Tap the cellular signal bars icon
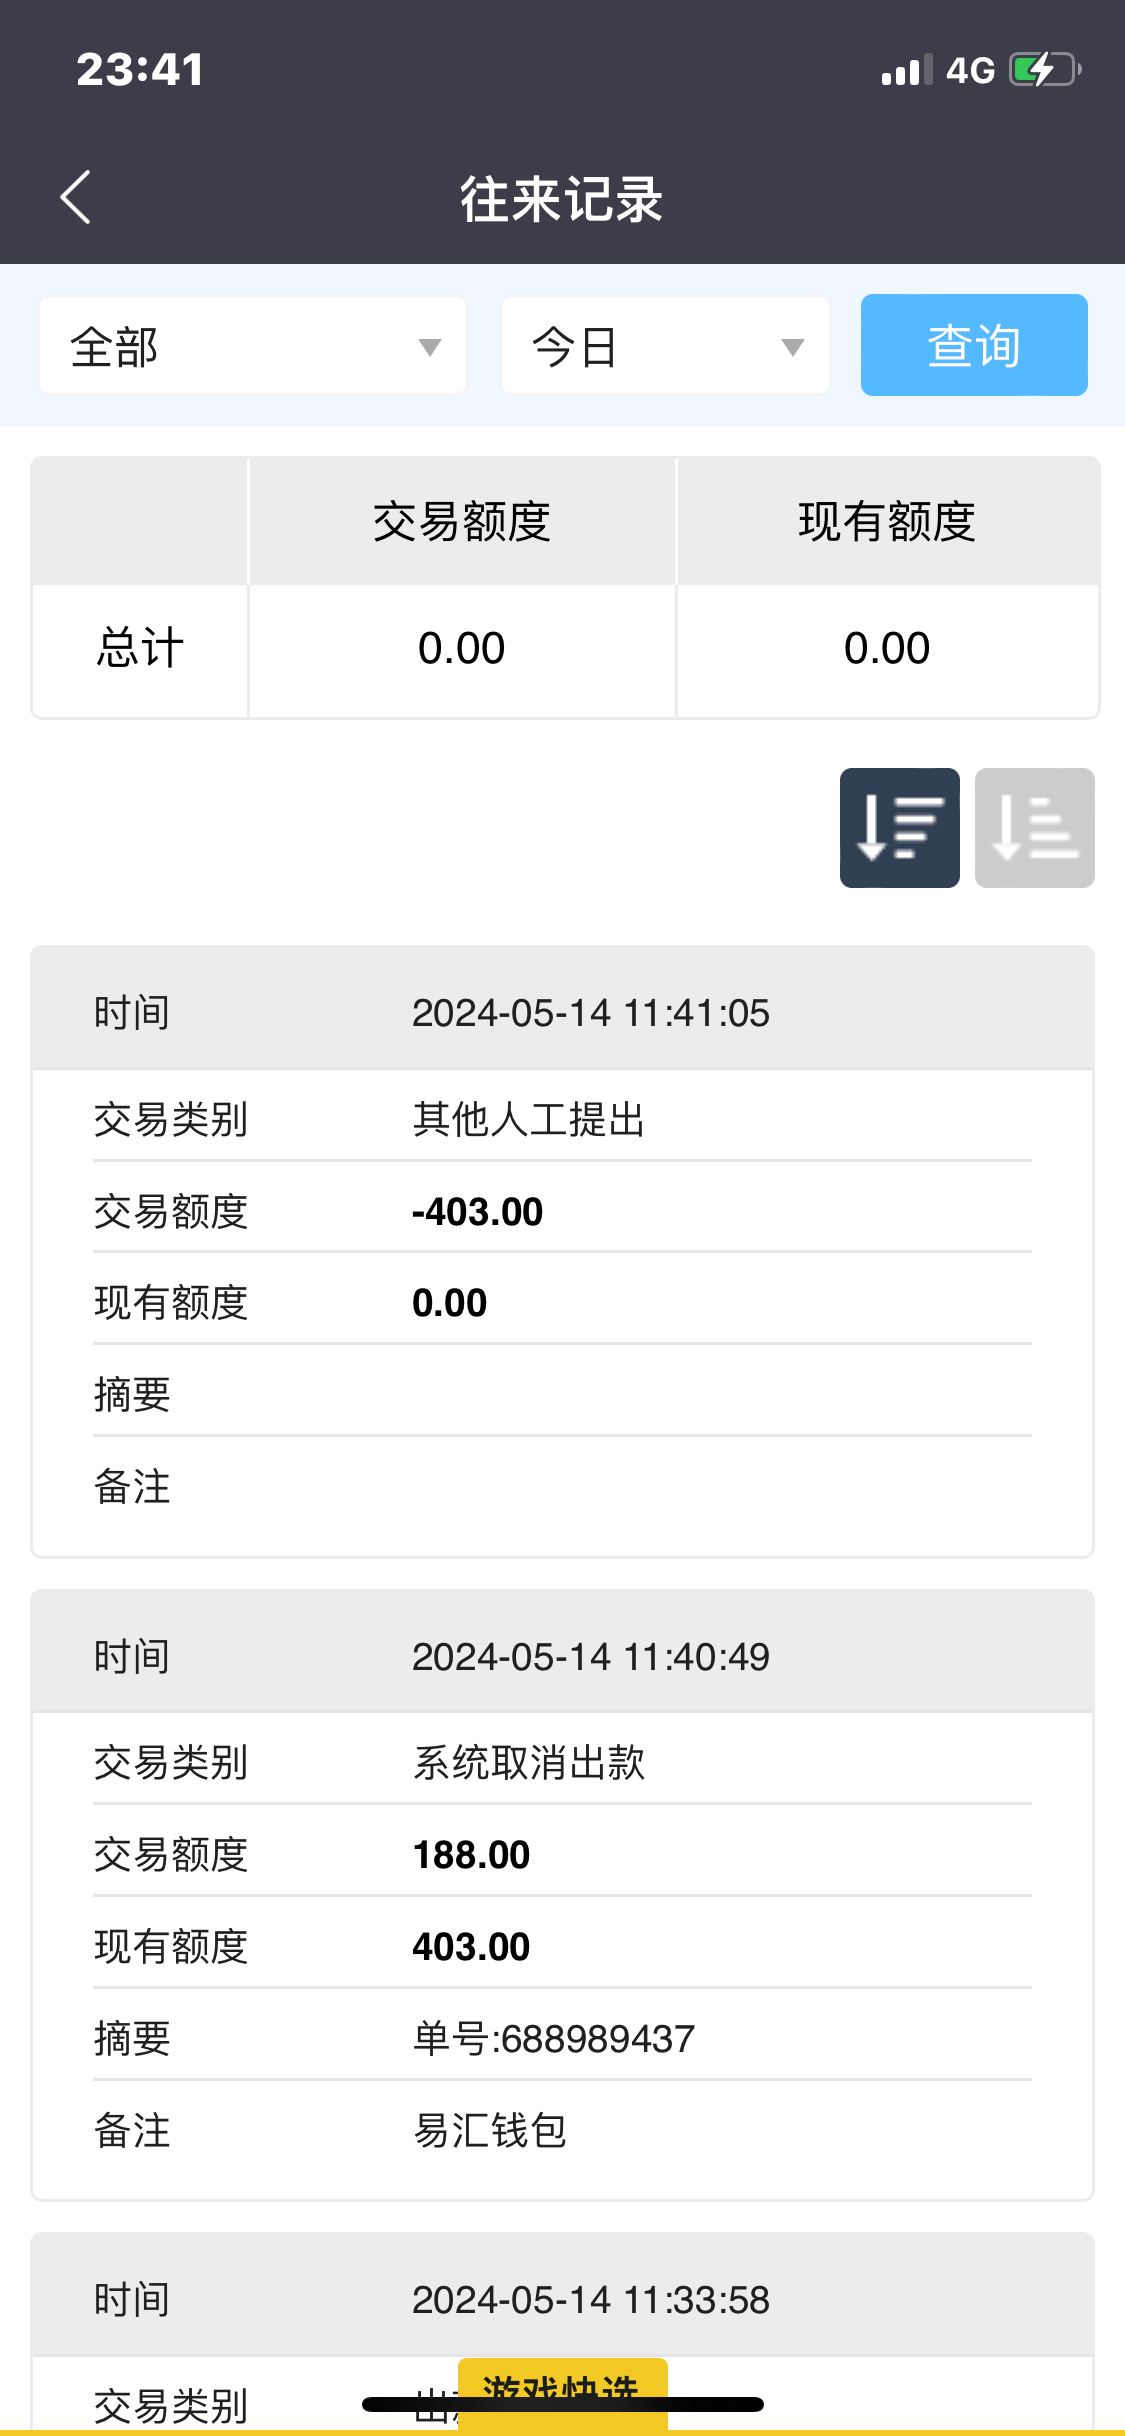 [x=906, y=71]
